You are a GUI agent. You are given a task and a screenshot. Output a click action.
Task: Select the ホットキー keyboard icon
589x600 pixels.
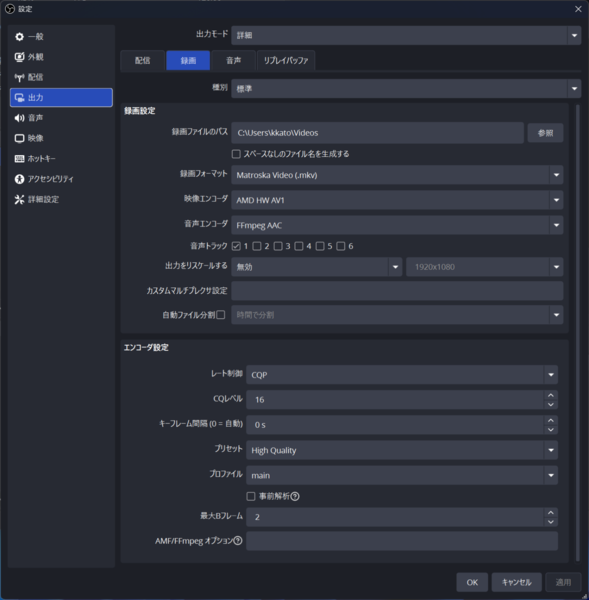19,158
